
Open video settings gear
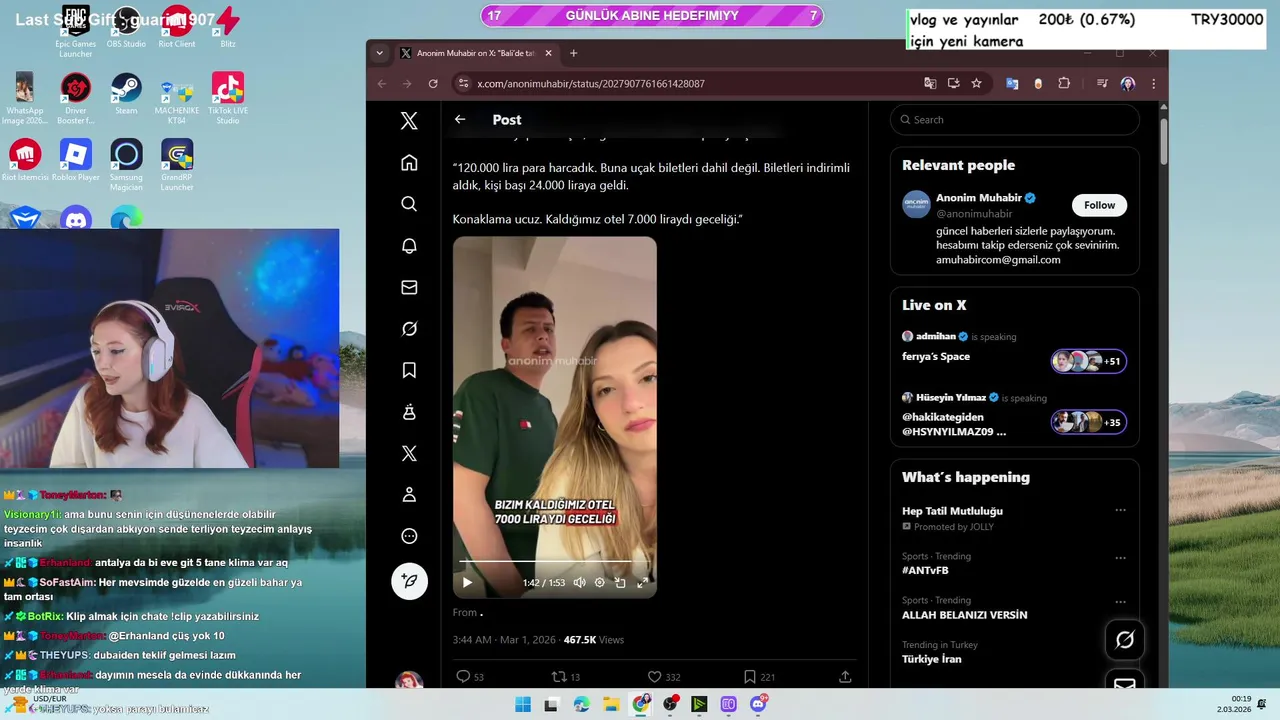tap(600, 582)
